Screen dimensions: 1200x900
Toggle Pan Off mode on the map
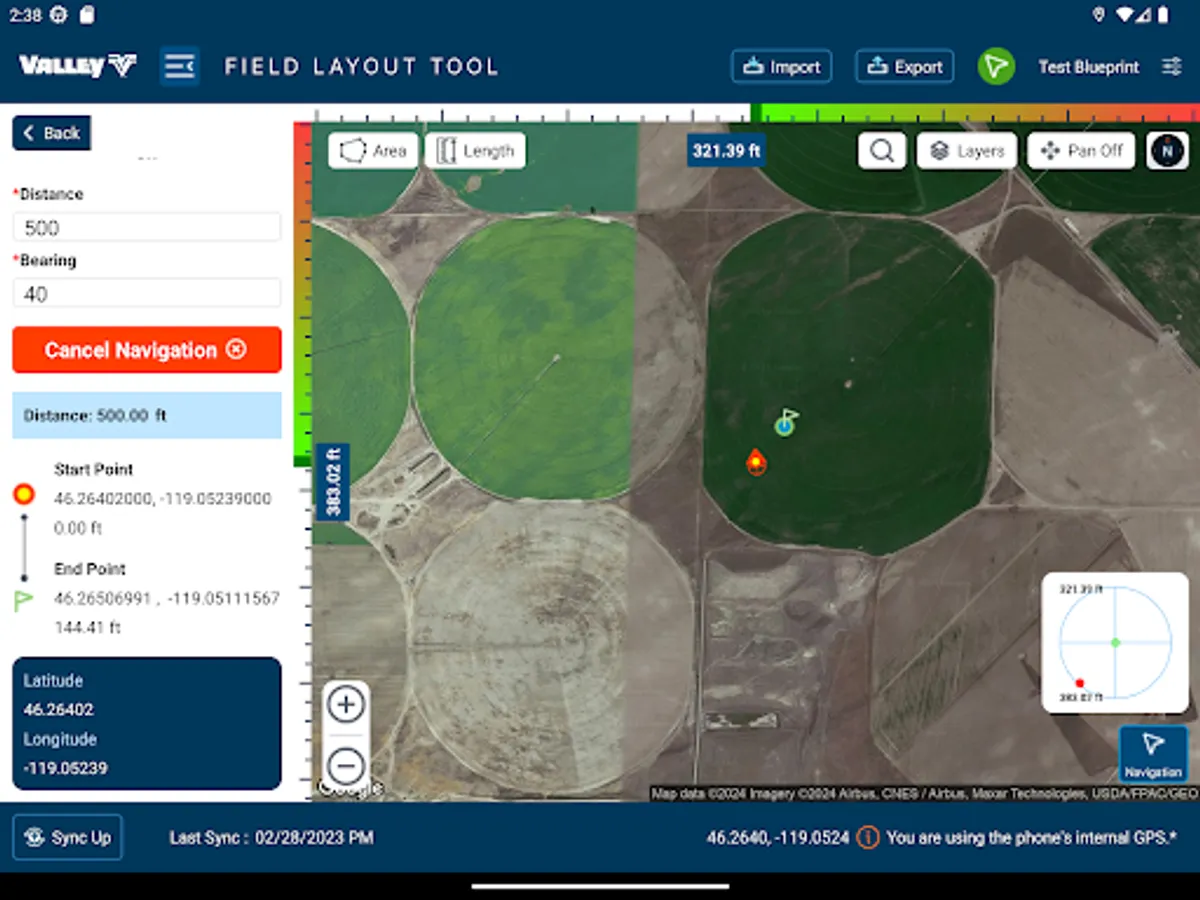1081,151
